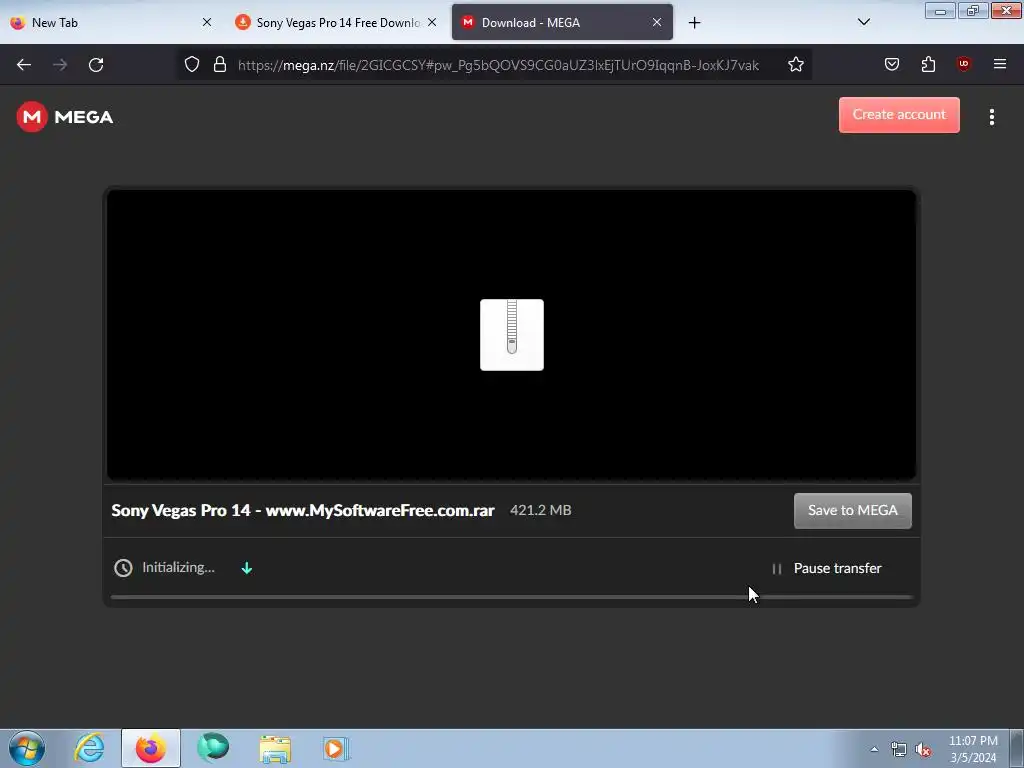Reload the current page
1024x768 pixels.
point(96,65)
